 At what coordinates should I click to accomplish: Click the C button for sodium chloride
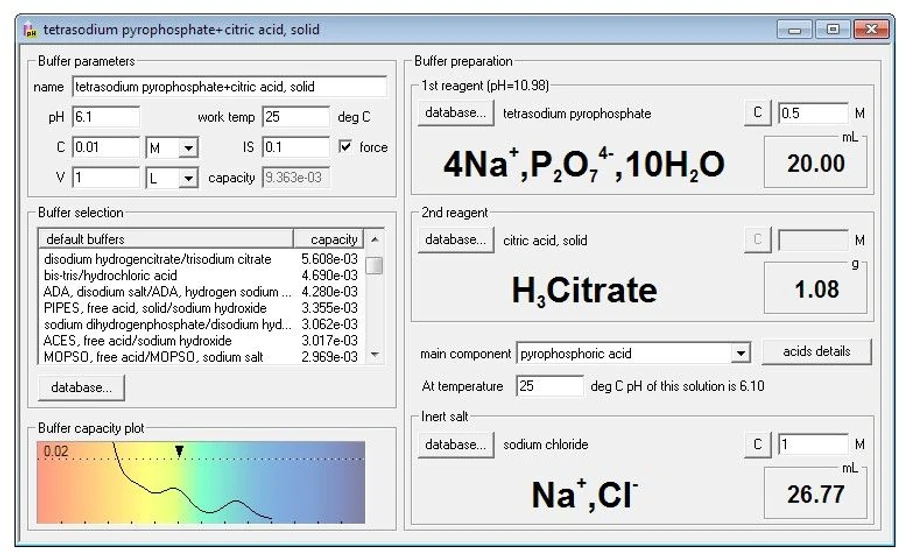[x=757, y=444]
